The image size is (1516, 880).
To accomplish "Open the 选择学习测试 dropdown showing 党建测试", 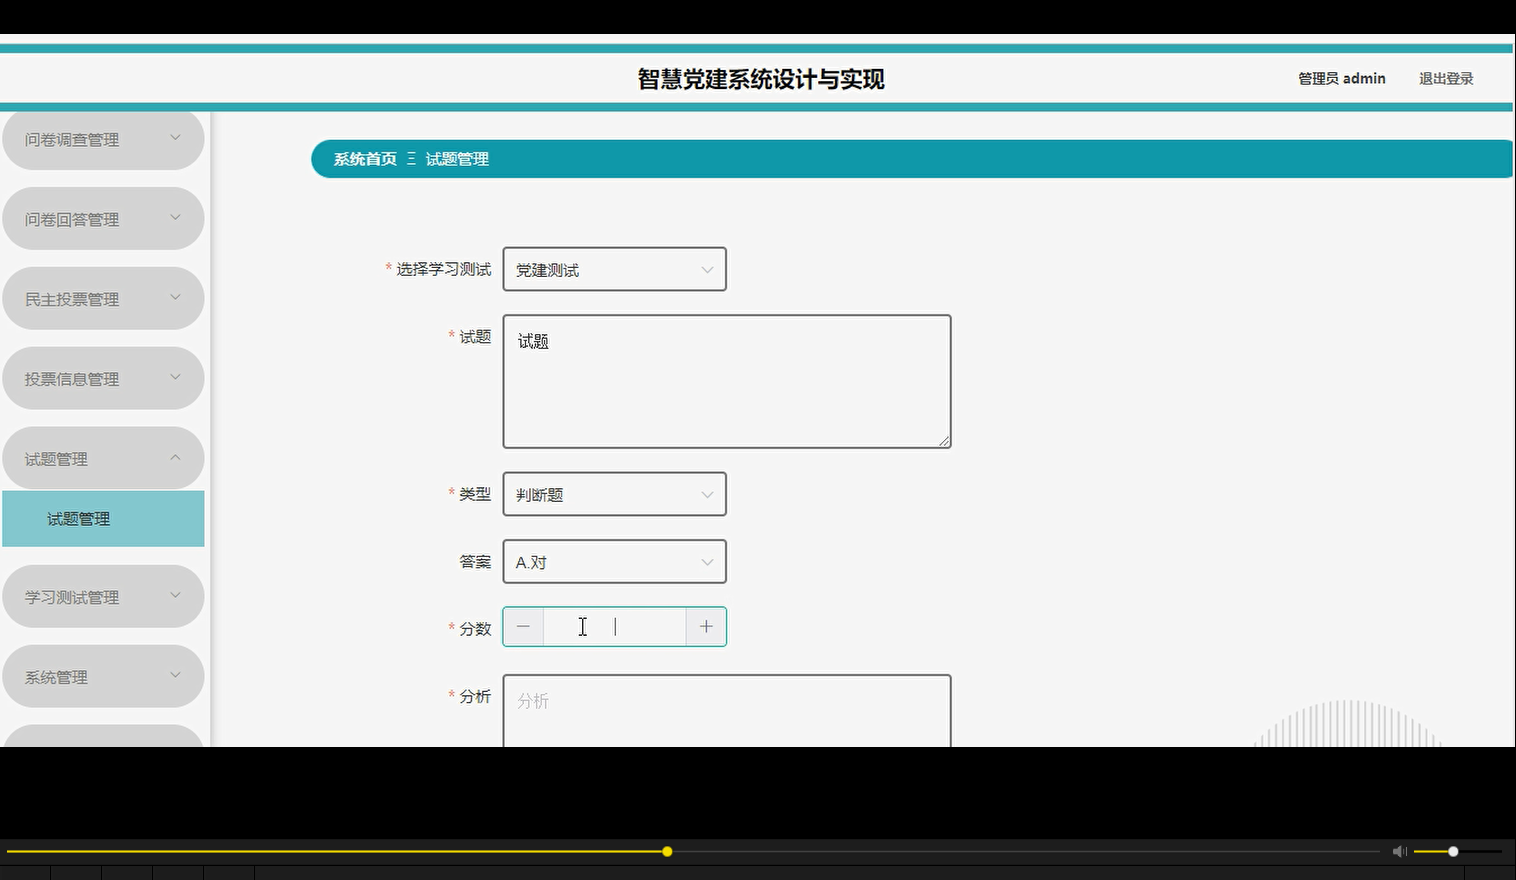I will pyautogui.click(x=614, y=269).
